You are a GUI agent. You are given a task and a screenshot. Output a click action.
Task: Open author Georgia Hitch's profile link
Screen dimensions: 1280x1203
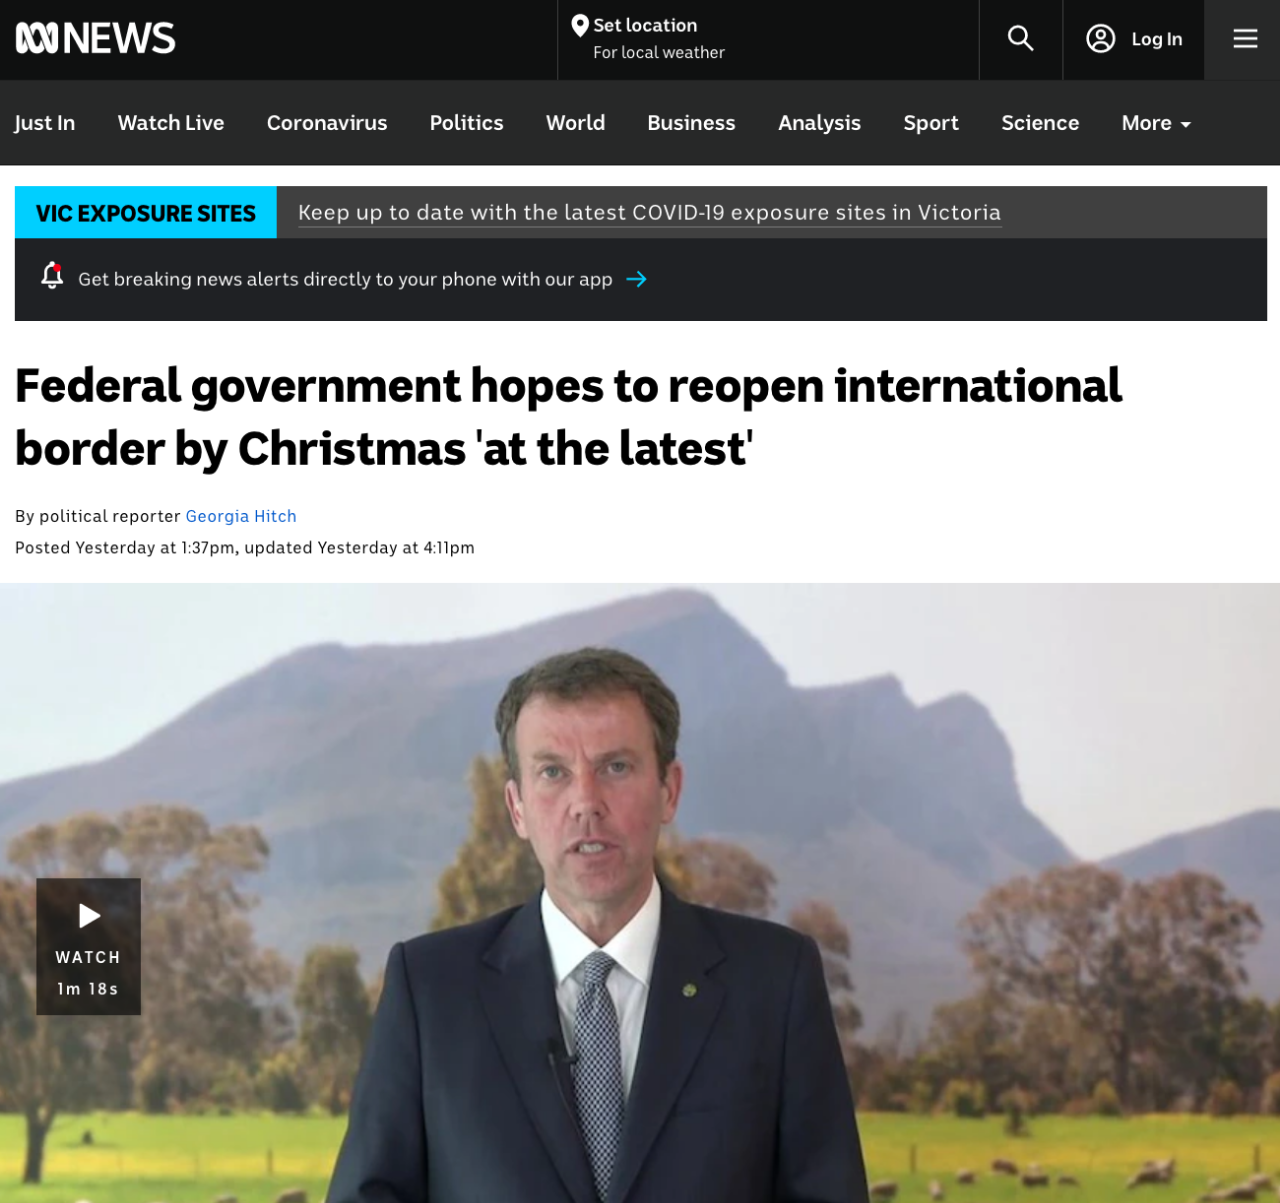coord(241,516)
